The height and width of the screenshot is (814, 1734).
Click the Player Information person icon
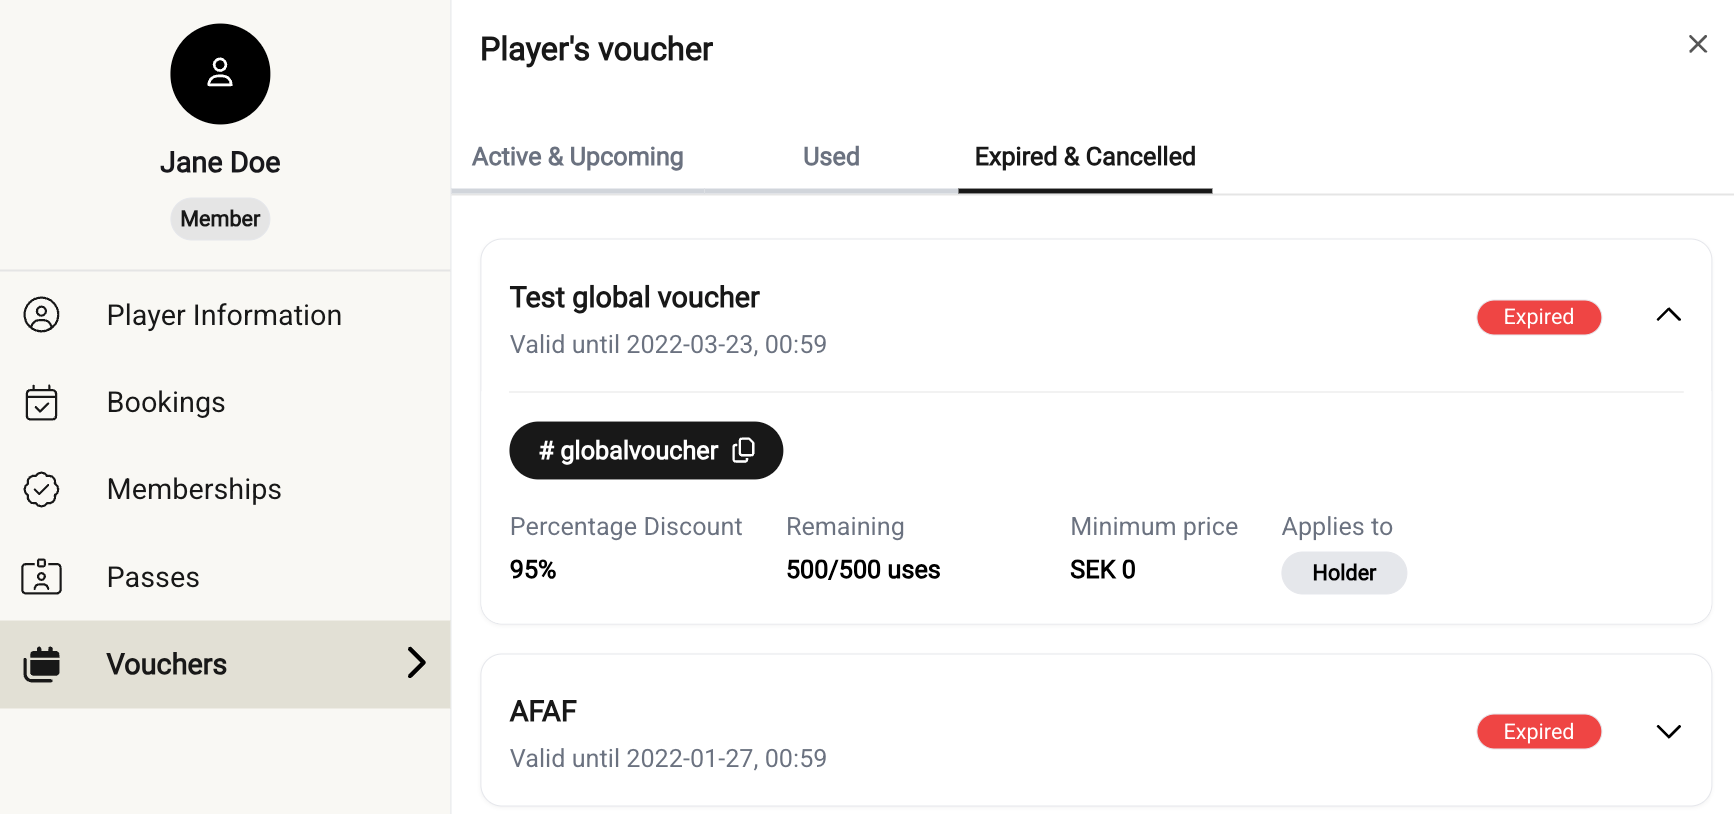click(41, 315)
